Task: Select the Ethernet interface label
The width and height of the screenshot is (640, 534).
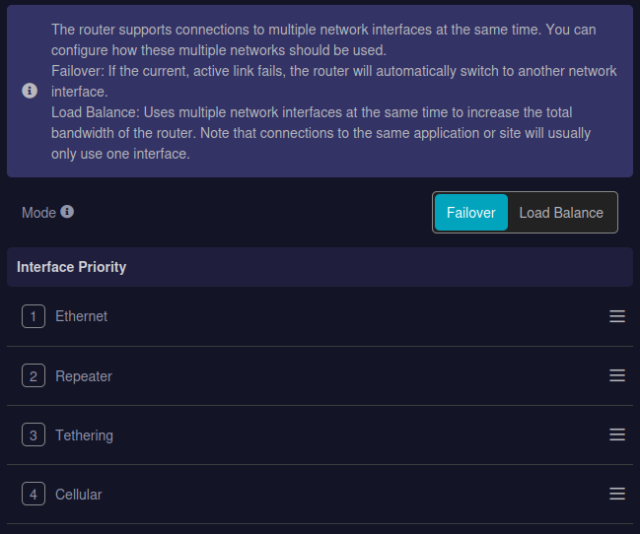Action: pyautogui.click(x=81, y=316)
